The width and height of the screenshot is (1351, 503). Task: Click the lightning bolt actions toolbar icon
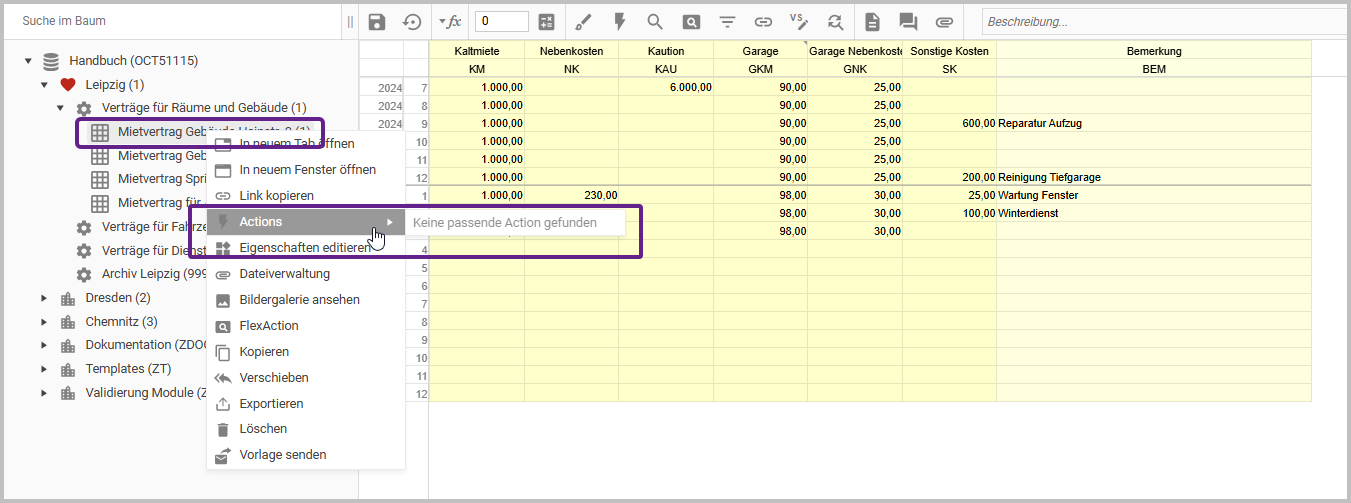[x=619, y=22]
